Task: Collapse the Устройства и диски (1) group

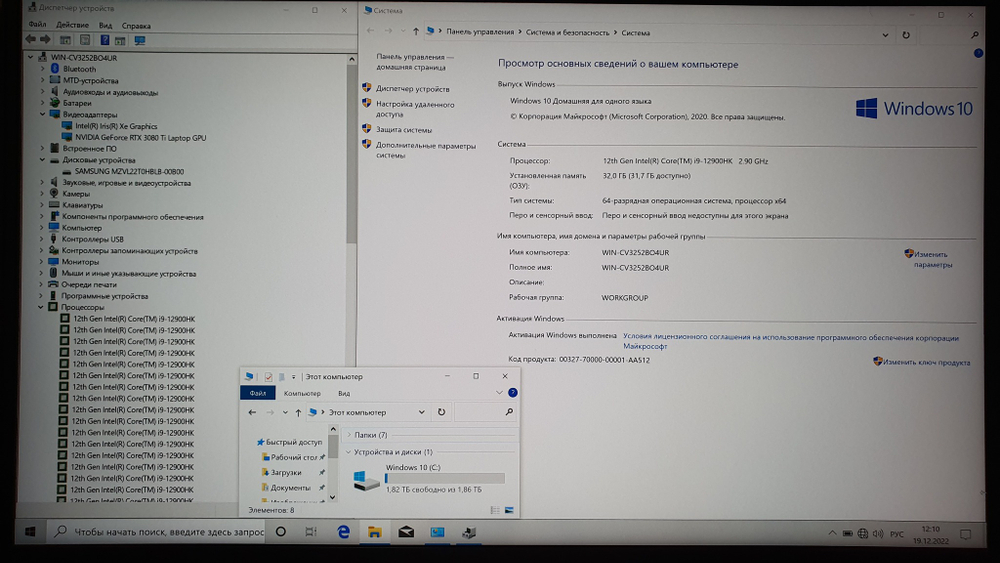Action: pos(348,452)
